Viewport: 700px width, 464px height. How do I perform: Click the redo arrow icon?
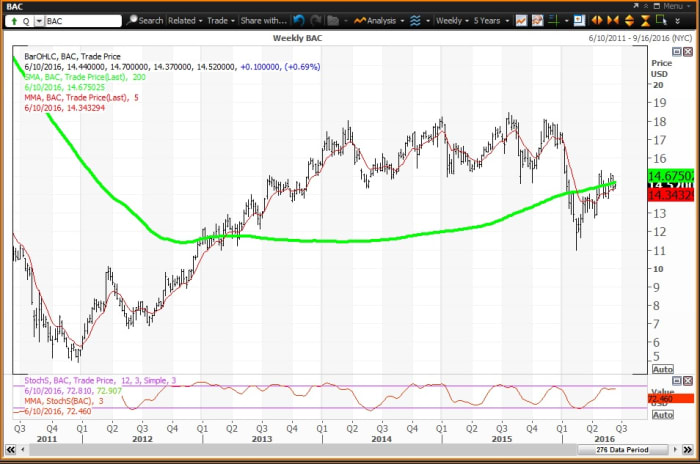point(313,20)
